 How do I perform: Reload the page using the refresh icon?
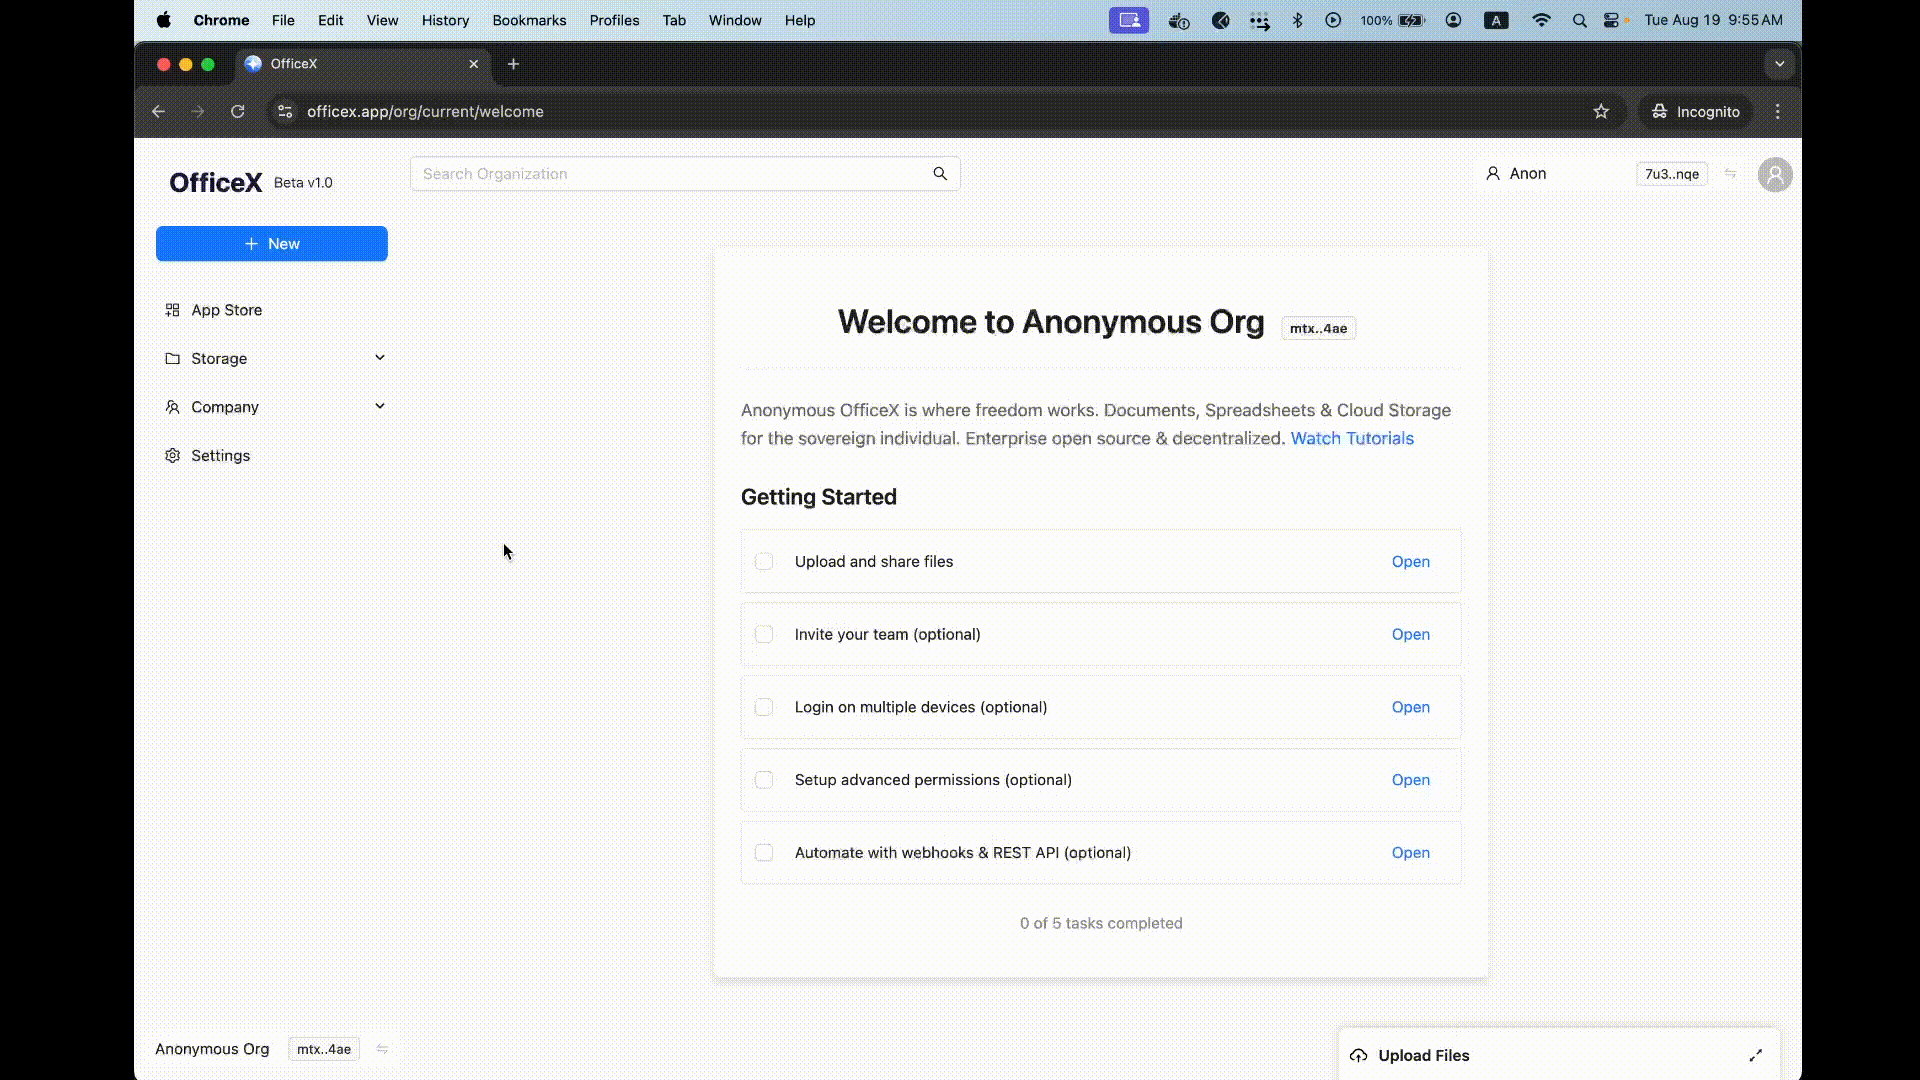click(x=237, y=112)
